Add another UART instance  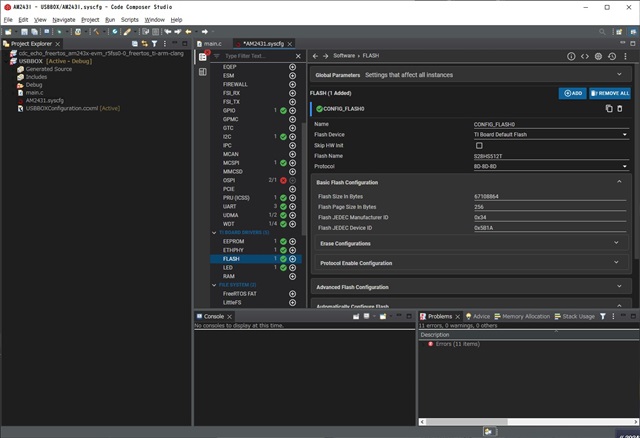pos(292,207)
